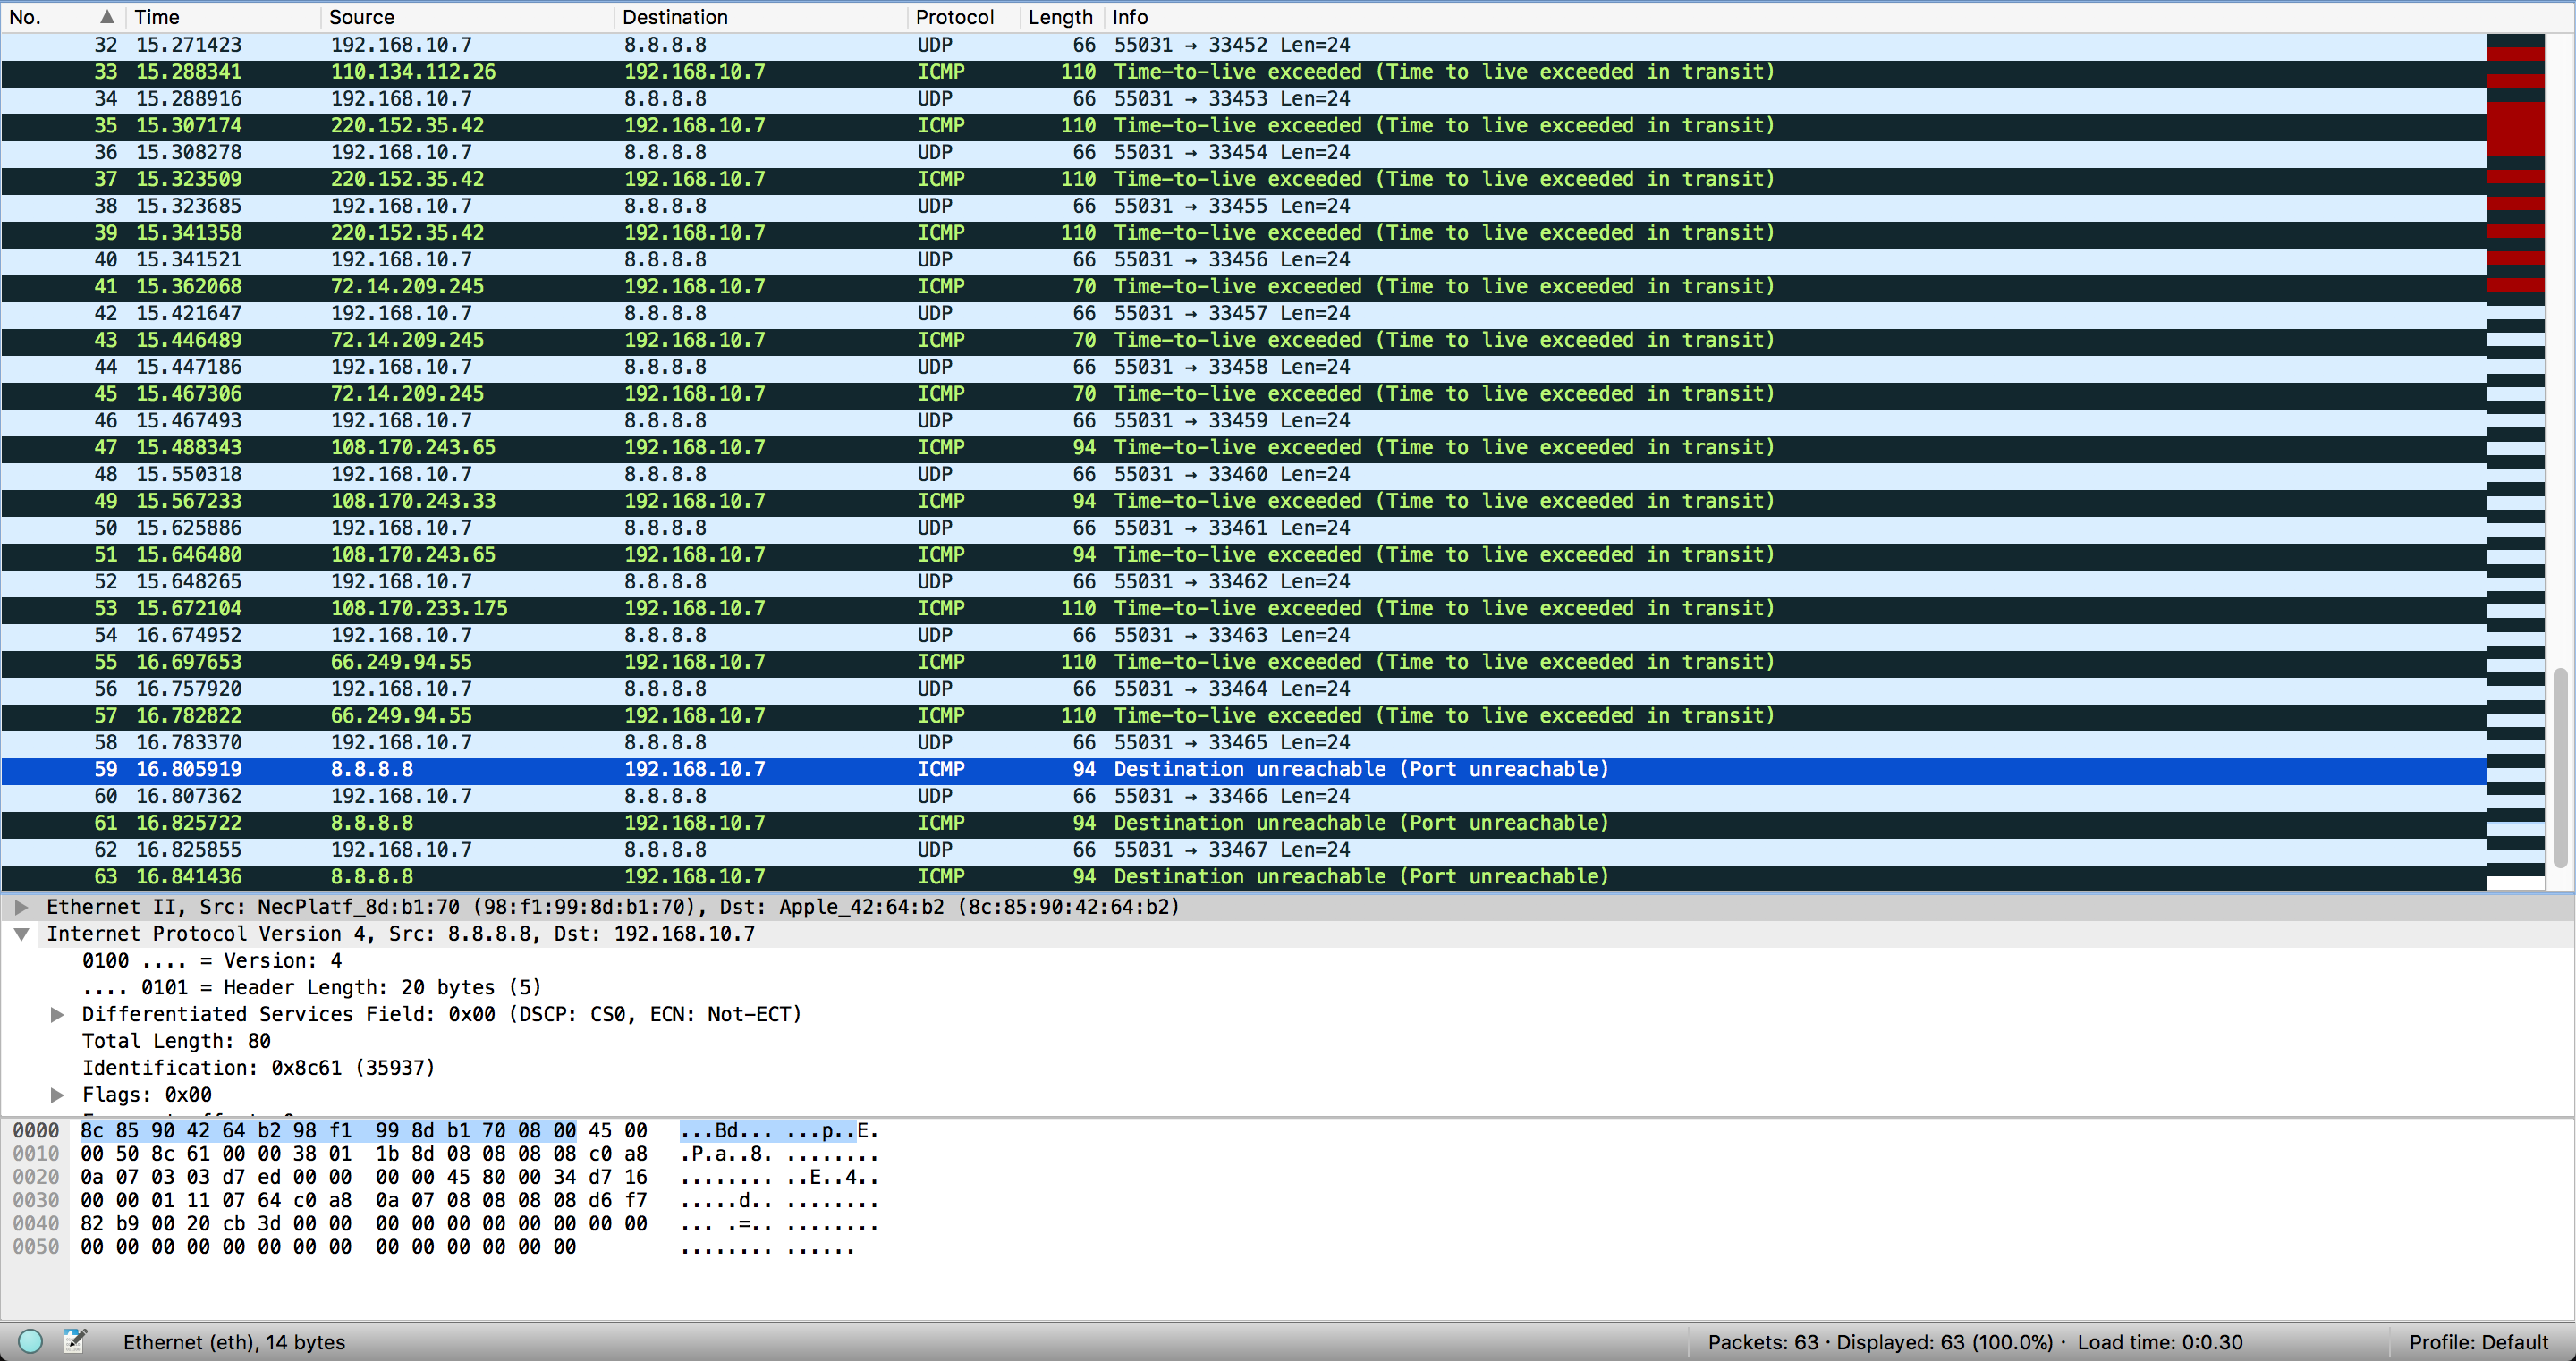This screenshot has height=1361, width=2576.
Task: Collapse Internet Protocol Version 4 section
Action: [21, 933]
